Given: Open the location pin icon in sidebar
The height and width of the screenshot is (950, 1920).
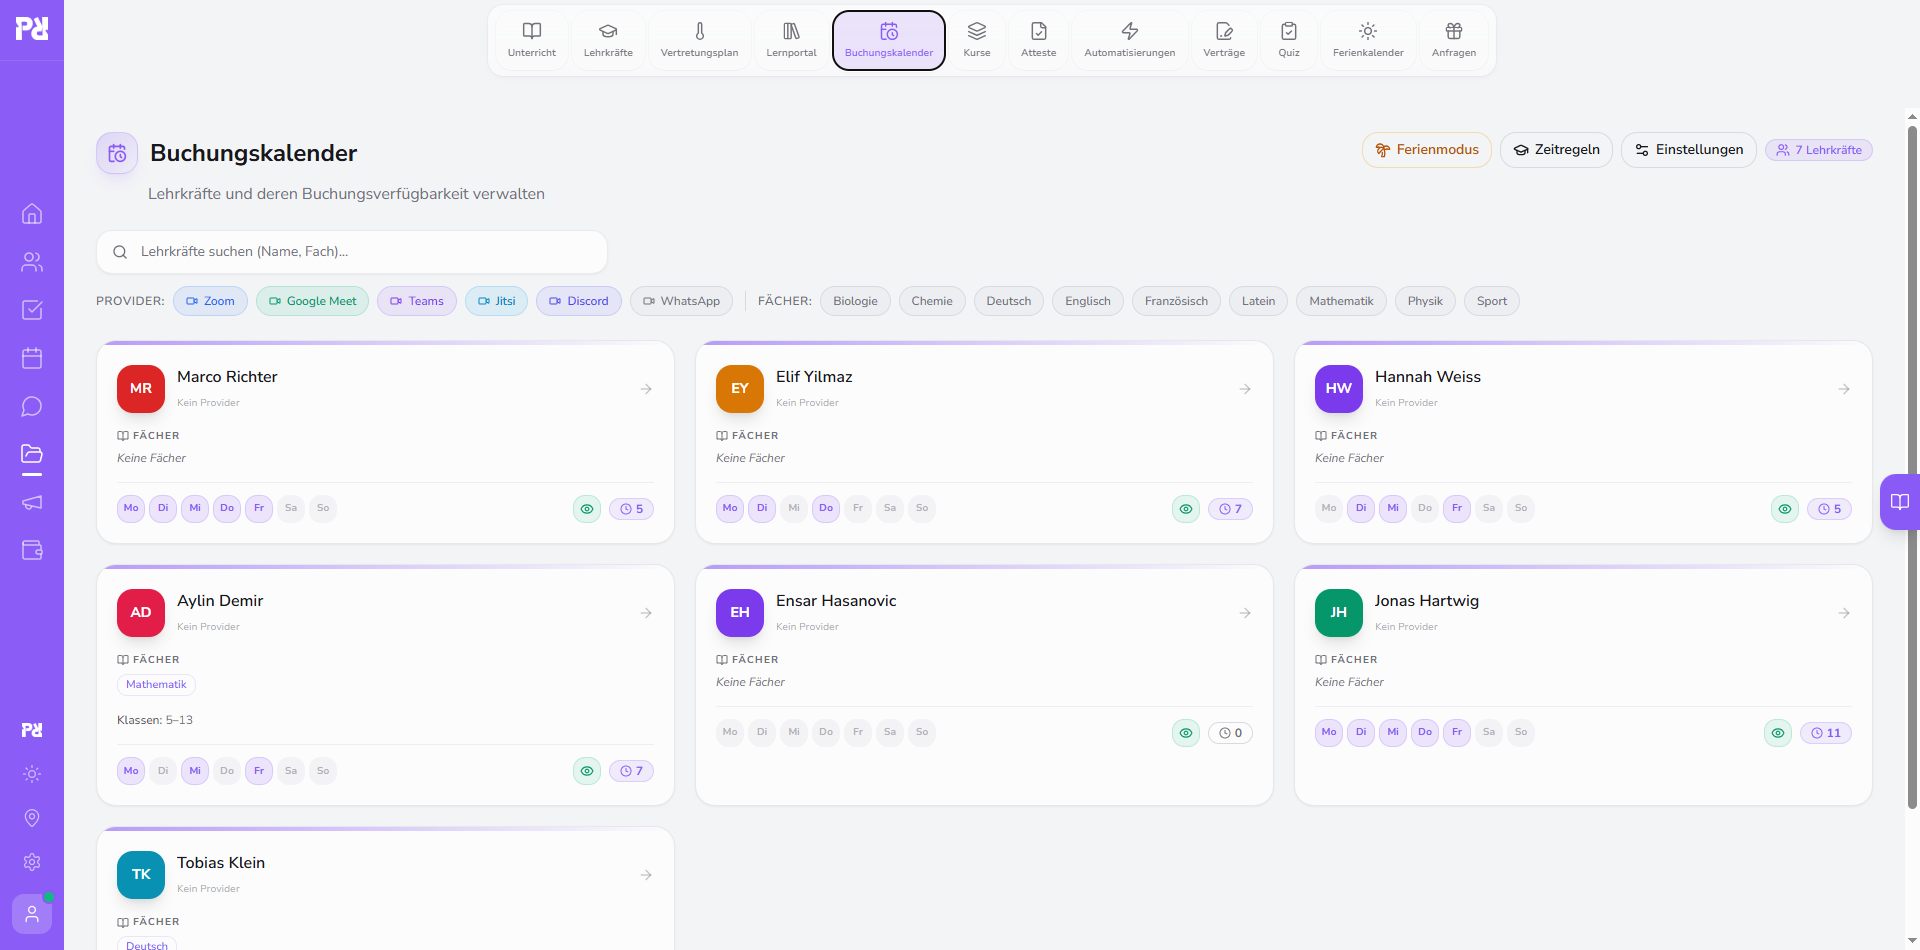Looking at the screenshot, I should coord(32,818).
